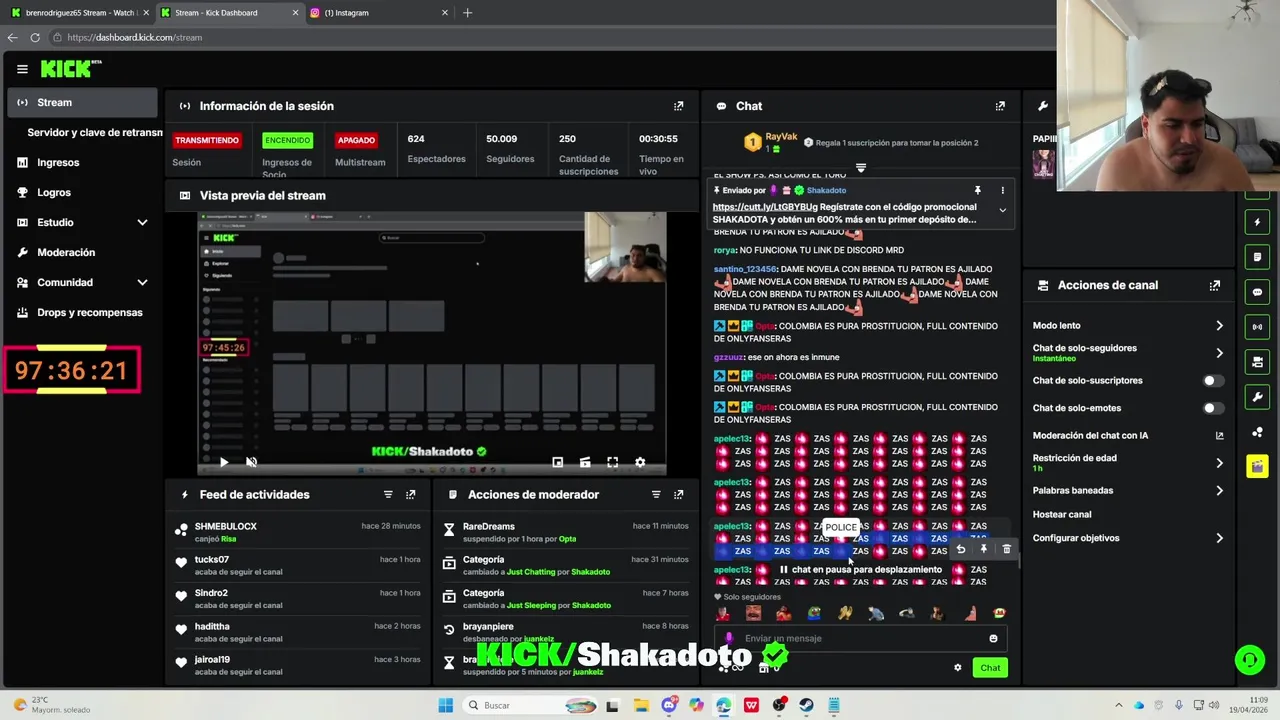Screen dimensions: 1280x720
Task: Click Shakadoto name in pinned message header
Action: point(826,190)
